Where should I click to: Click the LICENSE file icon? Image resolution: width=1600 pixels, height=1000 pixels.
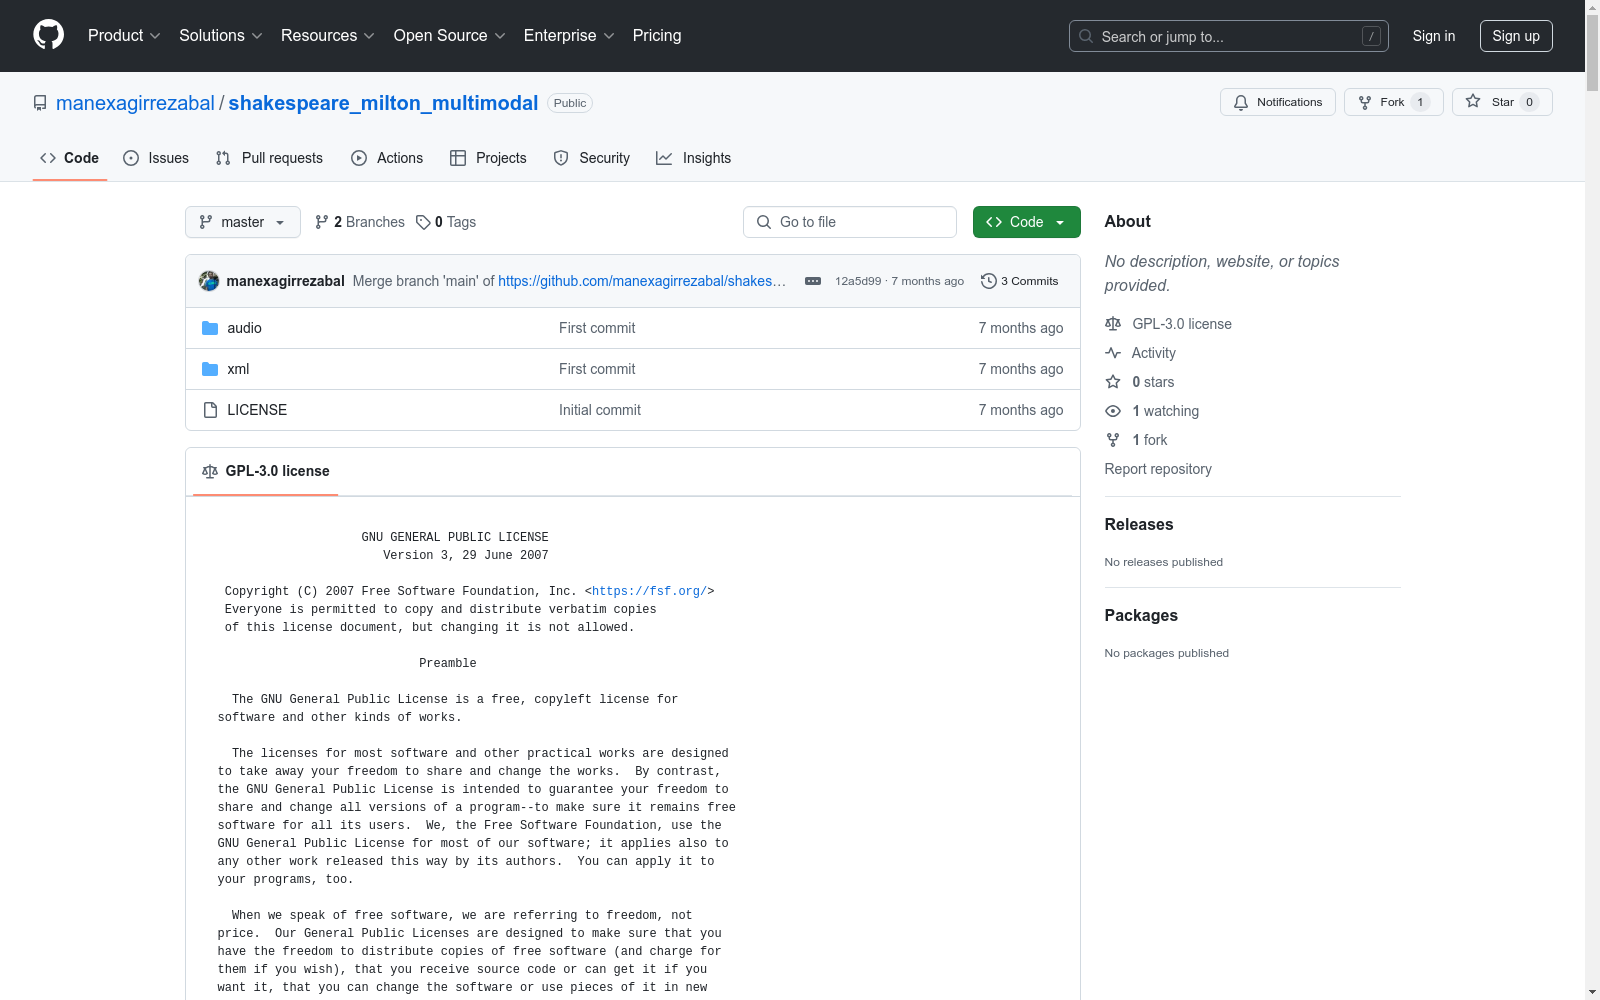pyautogui.click(x=210, y=410)
